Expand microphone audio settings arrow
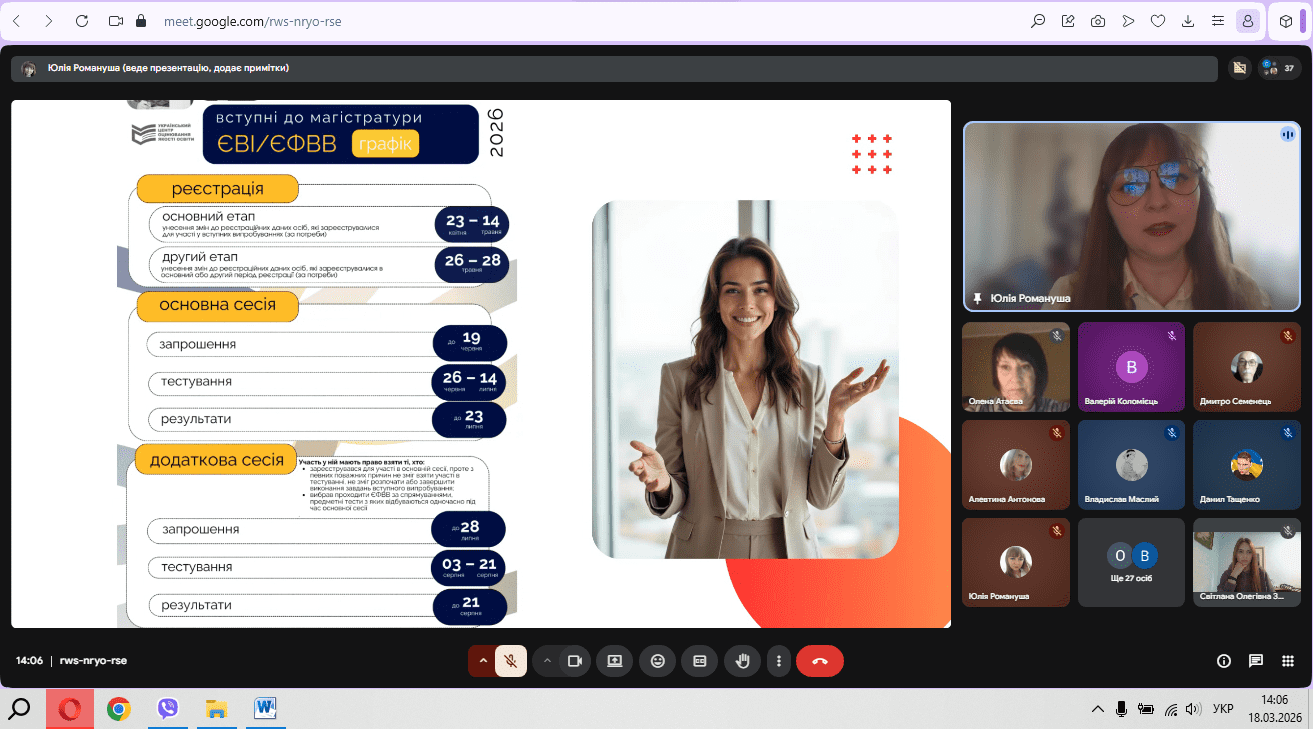The height and width of the screenshot is (729, 1313). 483,661
